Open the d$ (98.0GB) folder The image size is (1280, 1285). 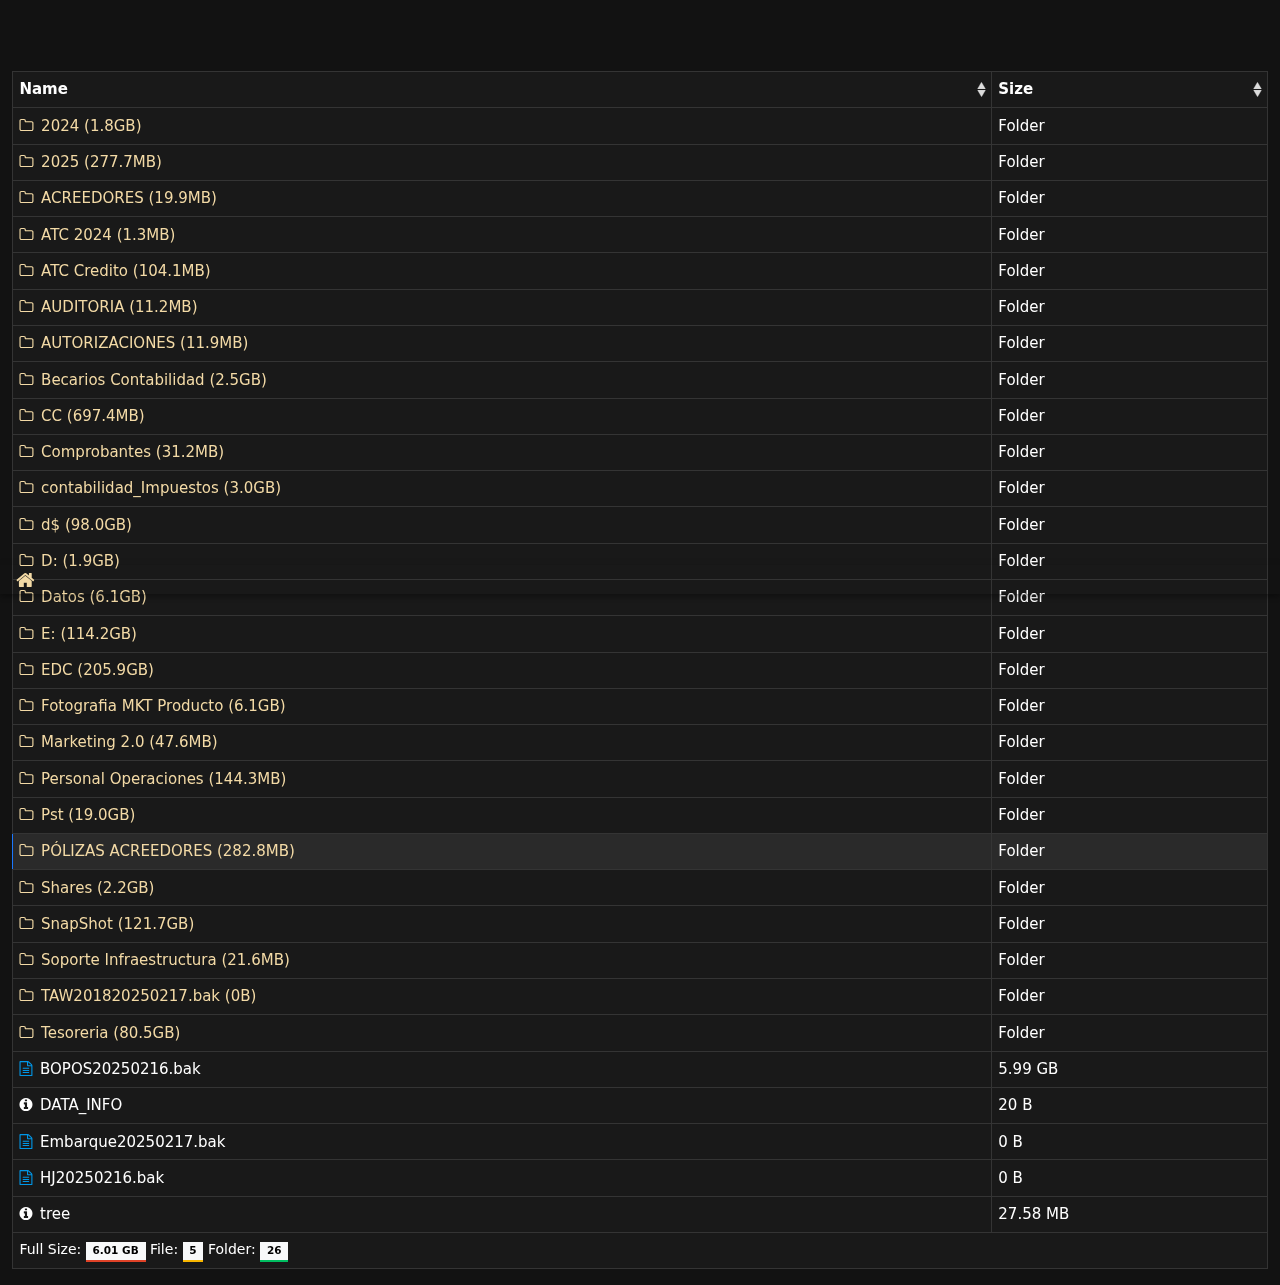(x=86, y=524)
